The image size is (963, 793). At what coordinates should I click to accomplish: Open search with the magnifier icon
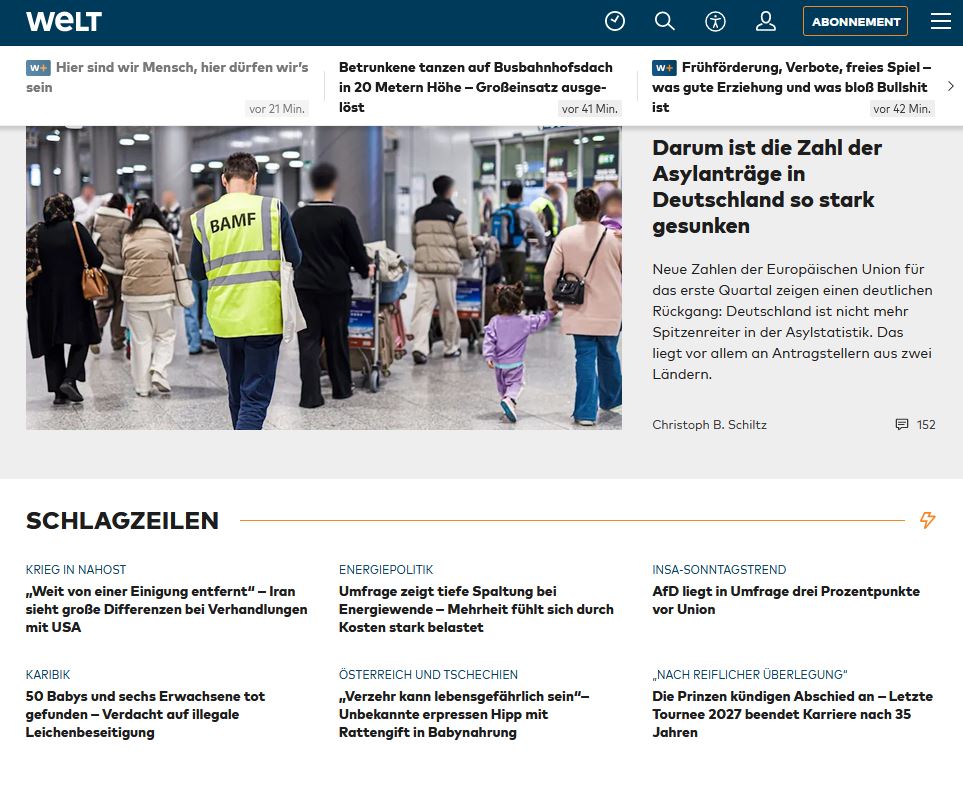(665, 21)
